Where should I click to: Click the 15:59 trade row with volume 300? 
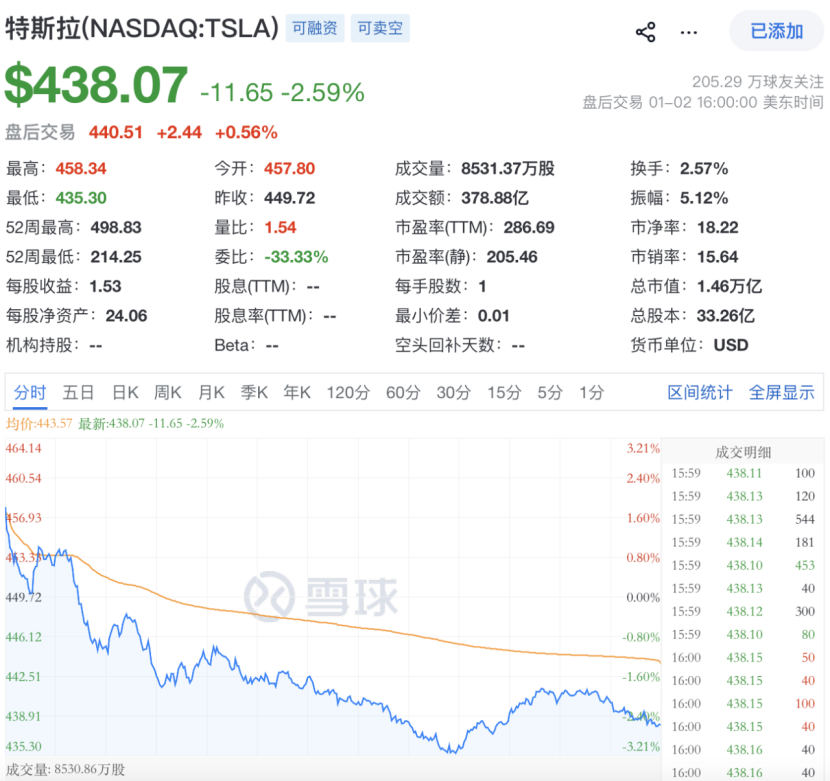click(743, 612)
